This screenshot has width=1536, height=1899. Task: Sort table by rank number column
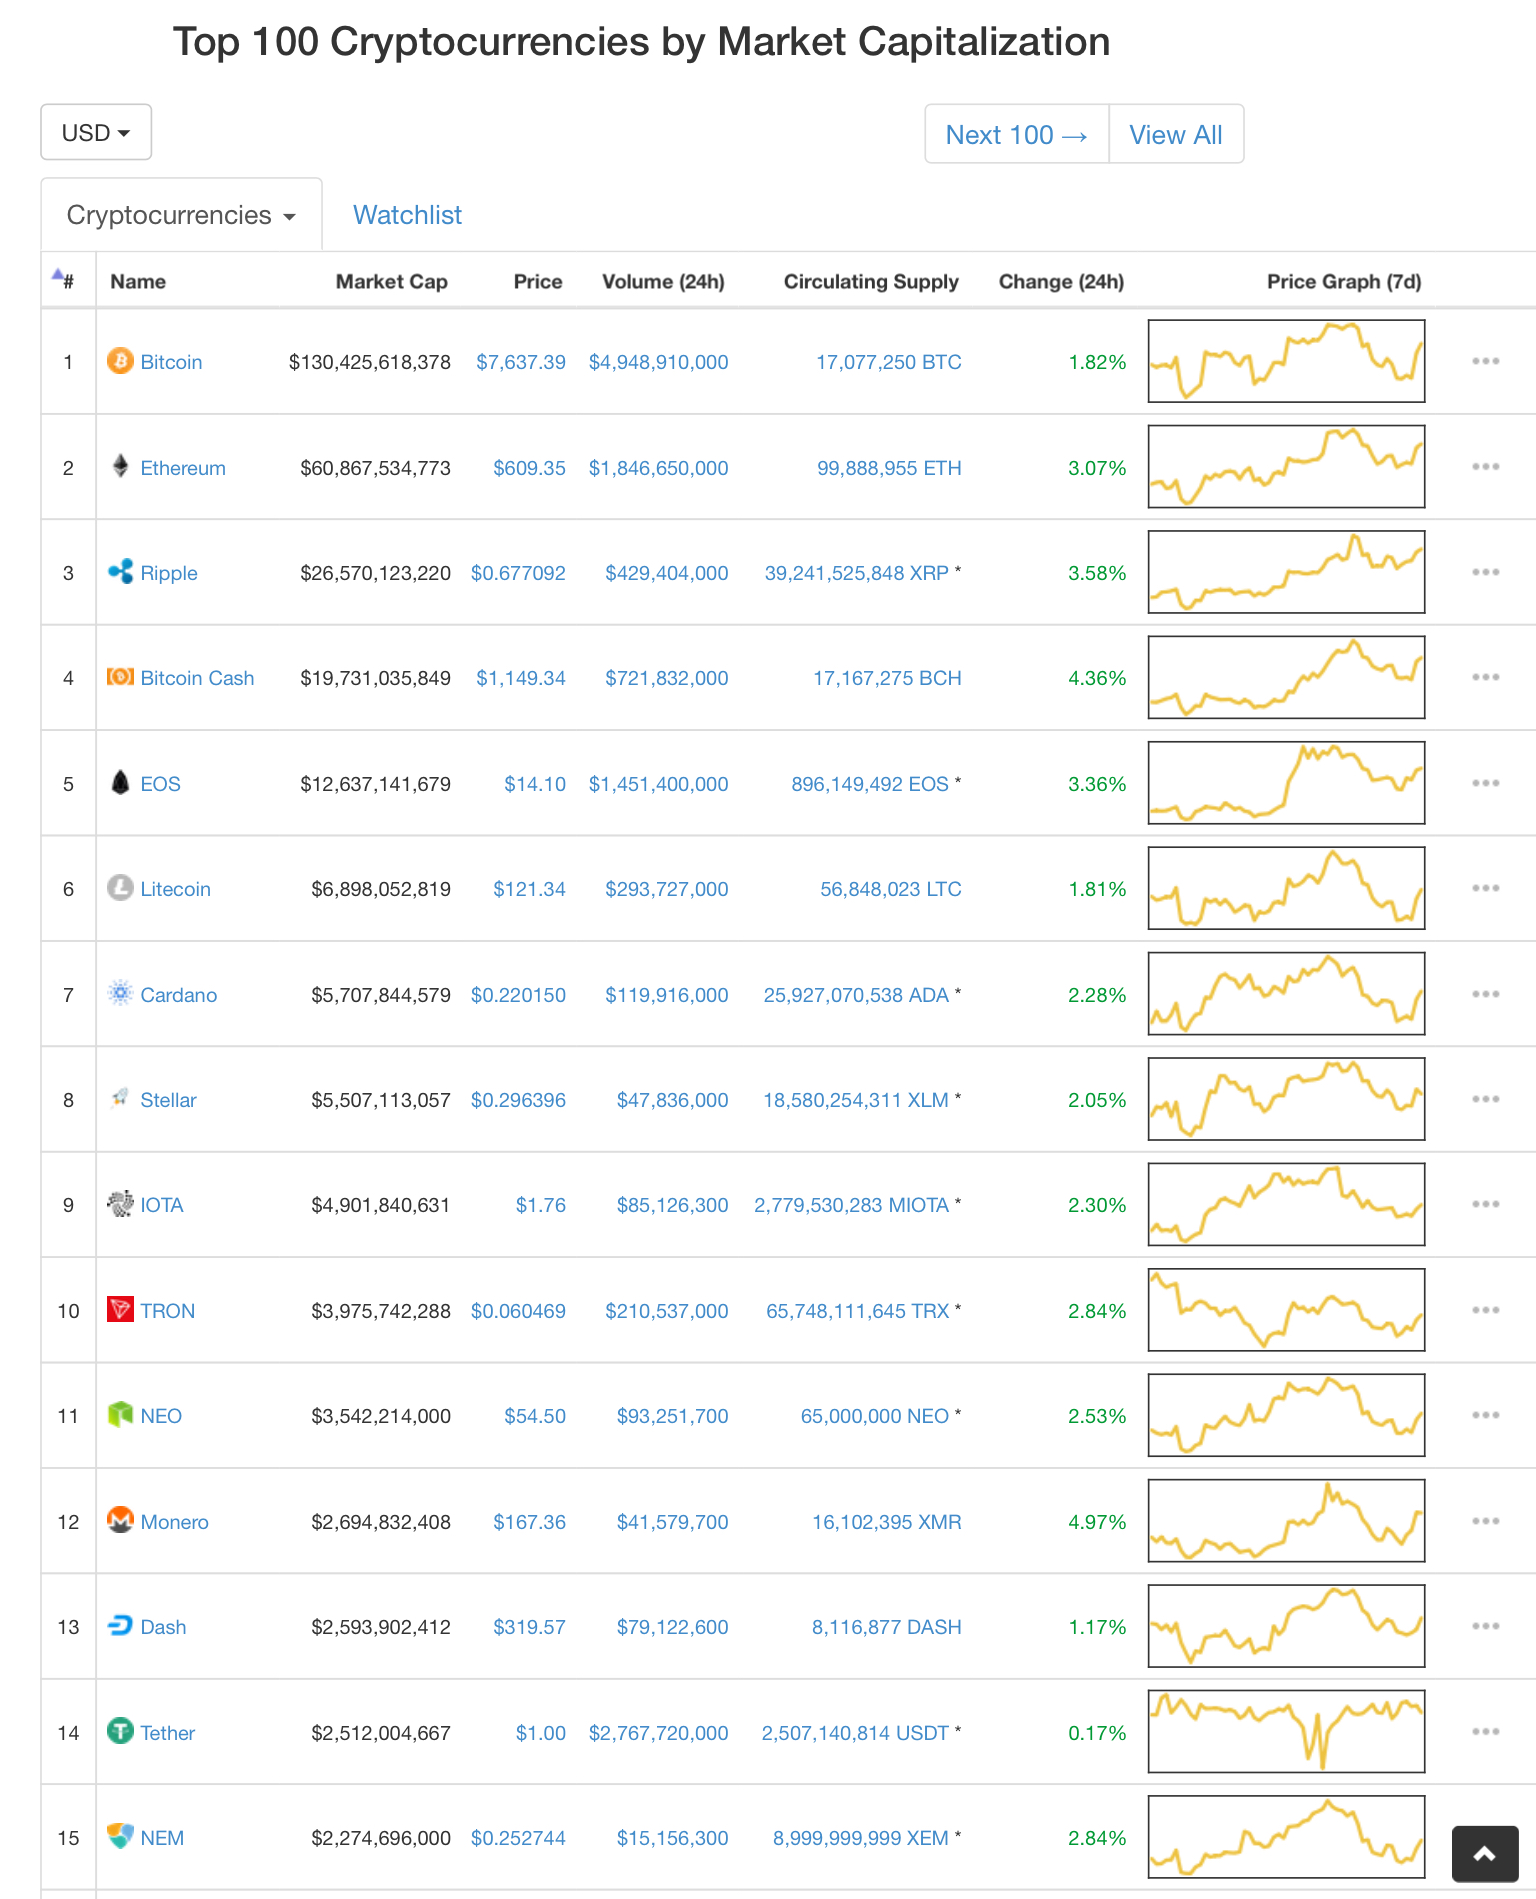click(67, 281)
